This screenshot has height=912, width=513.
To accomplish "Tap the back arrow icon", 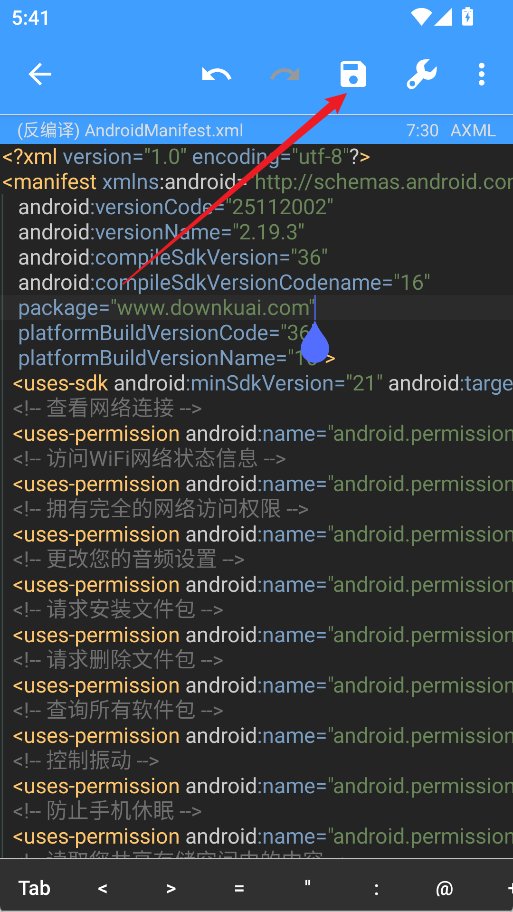I will 40,74.
